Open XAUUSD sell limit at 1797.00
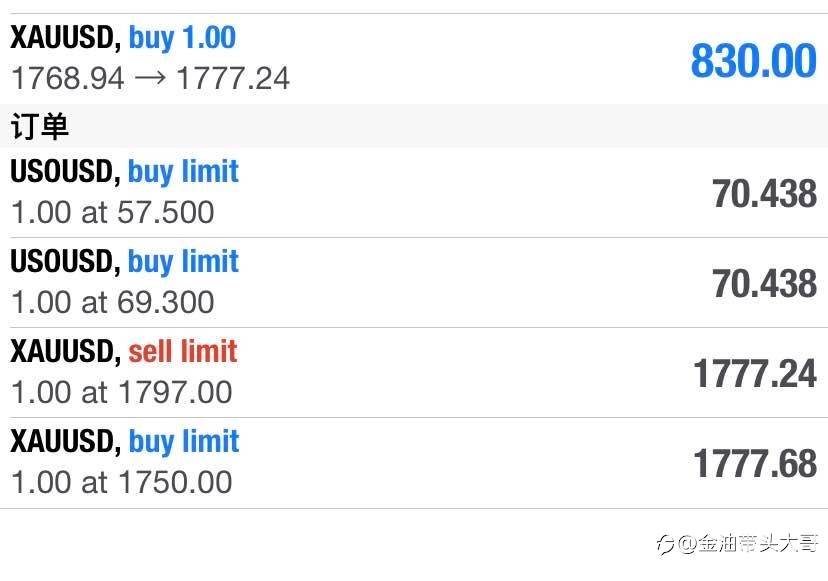 414,373
